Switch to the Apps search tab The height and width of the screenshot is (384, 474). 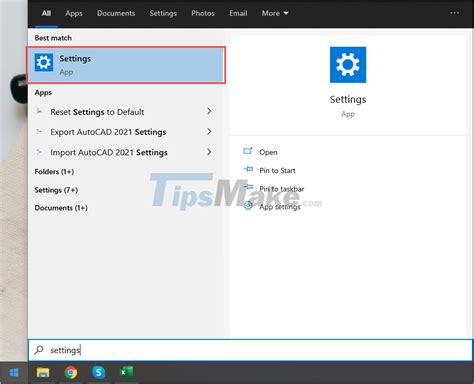click(x=74, y=13)
